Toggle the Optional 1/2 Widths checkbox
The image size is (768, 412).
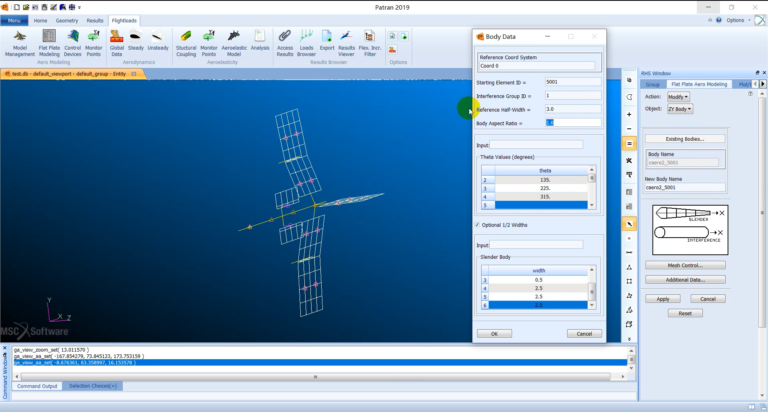pyautogui.click(x=478, y=225)
